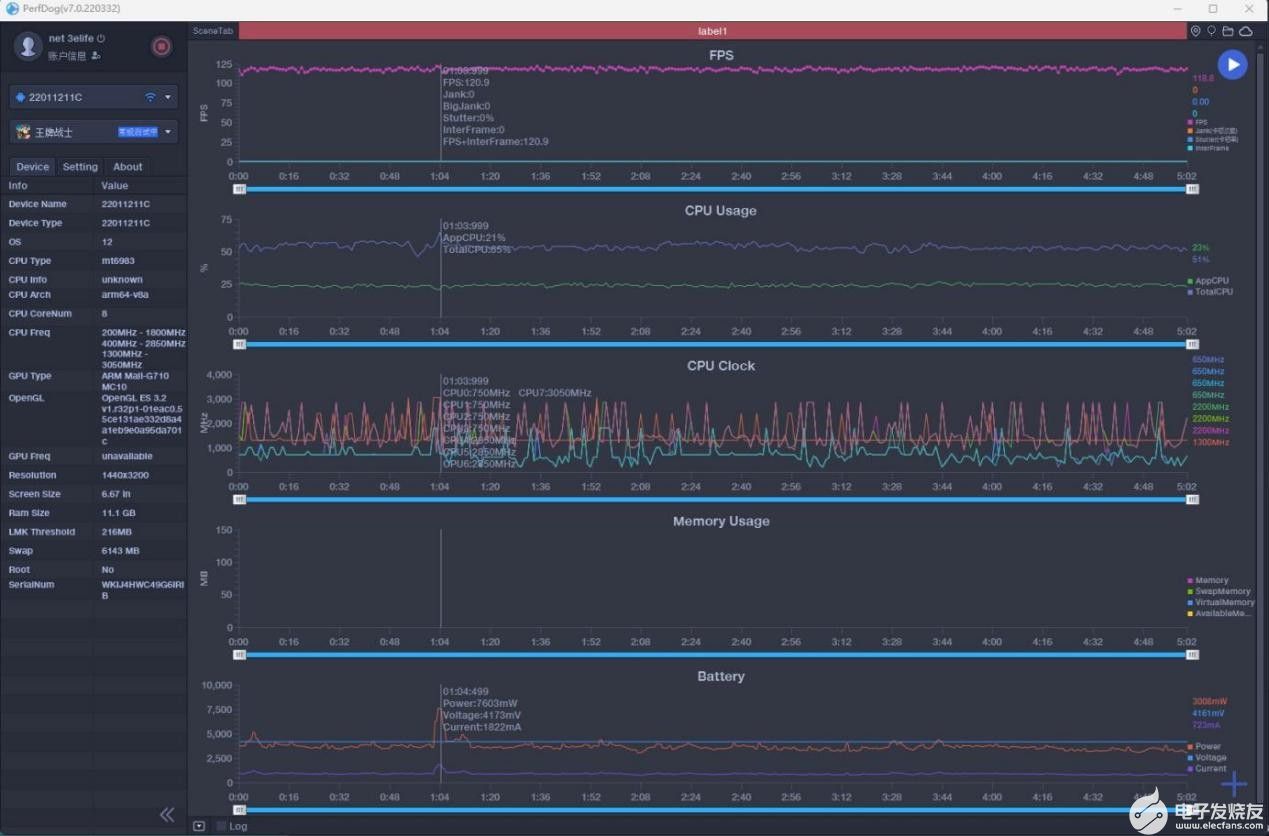Stop recording with the red record button
Image resolution: width=1269 pixels, height=836 pixels.
[x=161, y=46]
